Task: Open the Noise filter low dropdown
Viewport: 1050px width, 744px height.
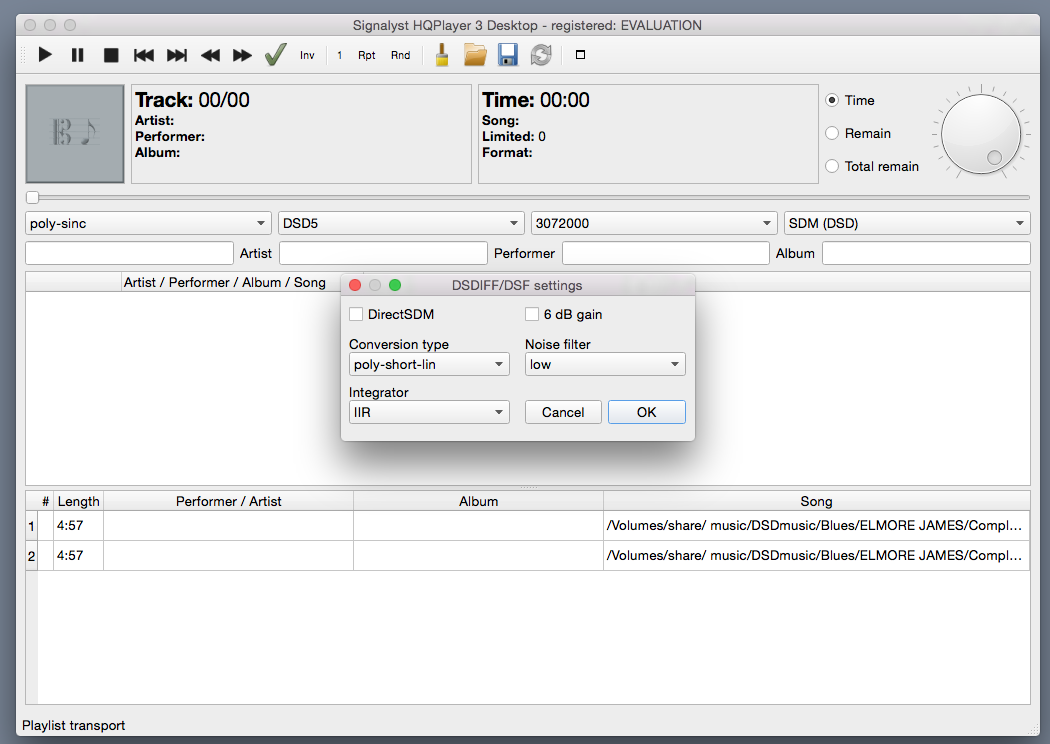Action: coord(605,364)
